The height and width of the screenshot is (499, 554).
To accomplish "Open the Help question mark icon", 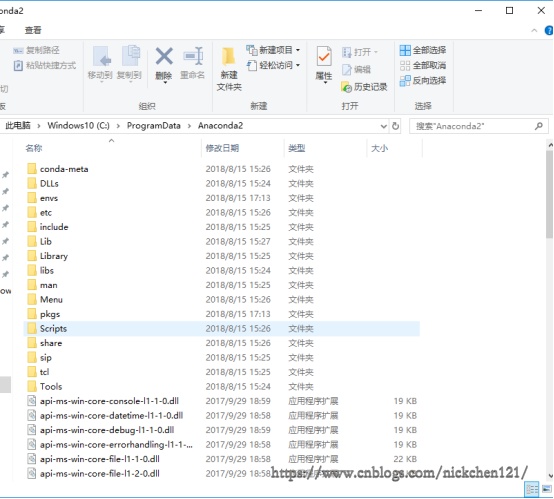I will pos(549,31).
